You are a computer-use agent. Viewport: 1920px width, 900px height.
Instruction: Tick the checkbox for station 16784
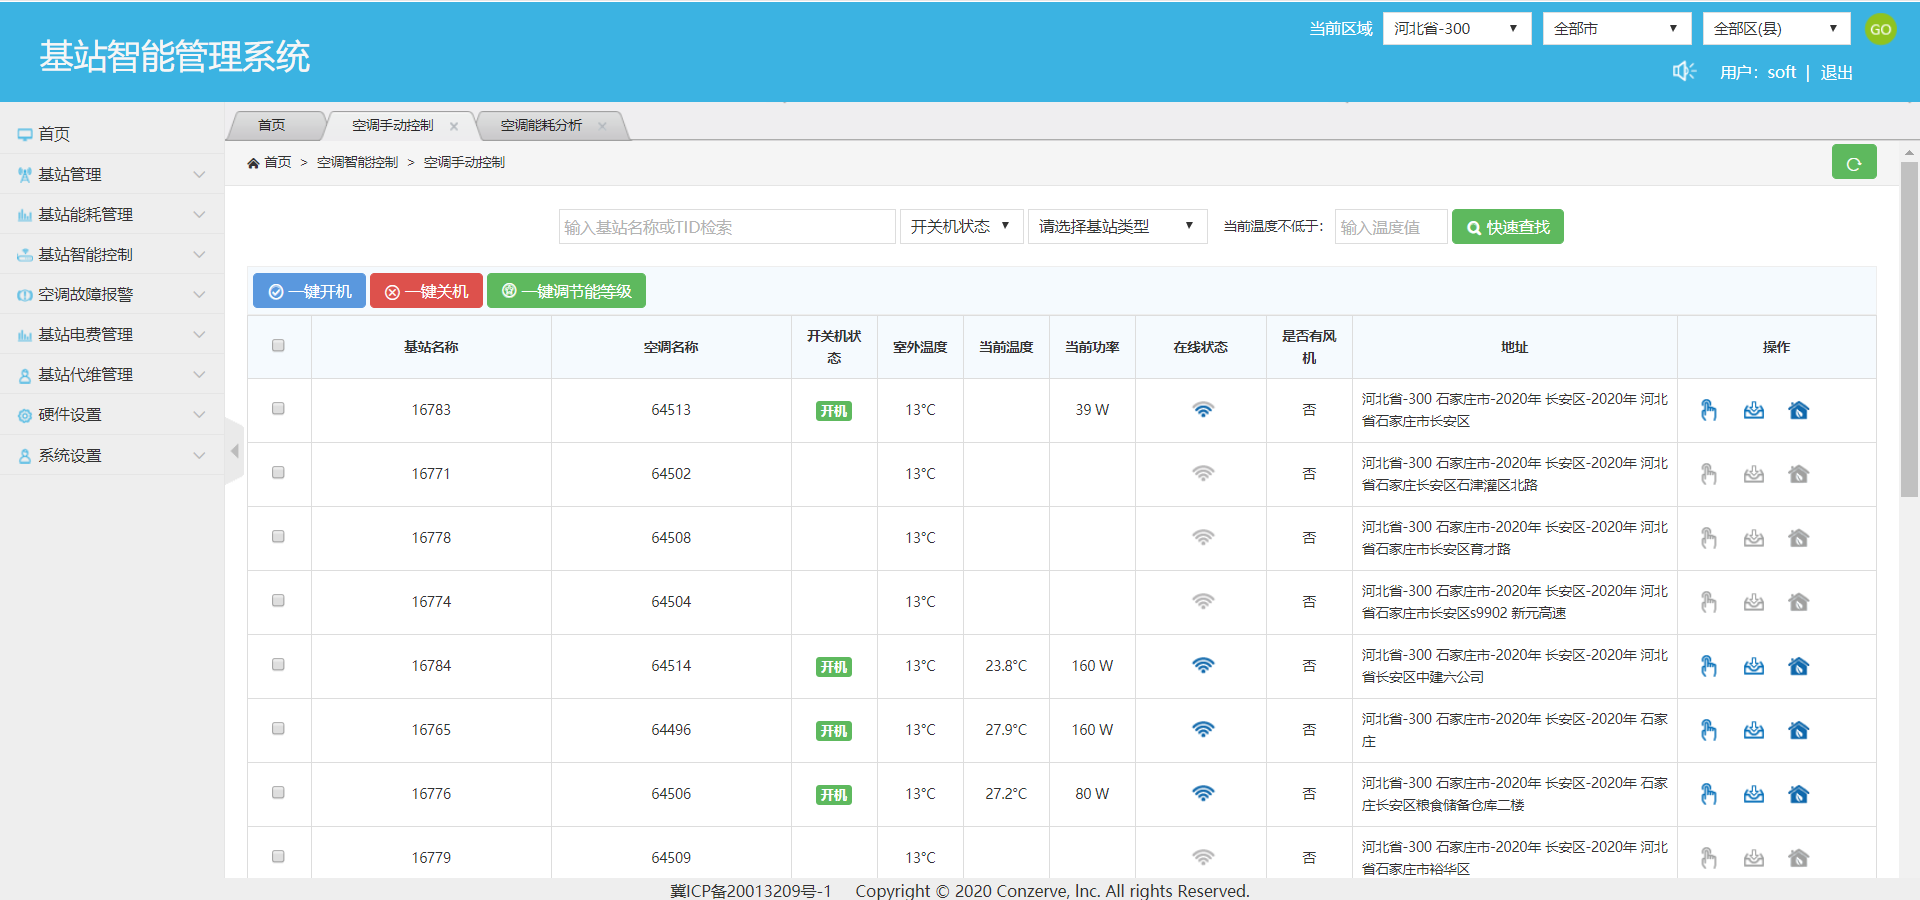(x=278, y=664)
